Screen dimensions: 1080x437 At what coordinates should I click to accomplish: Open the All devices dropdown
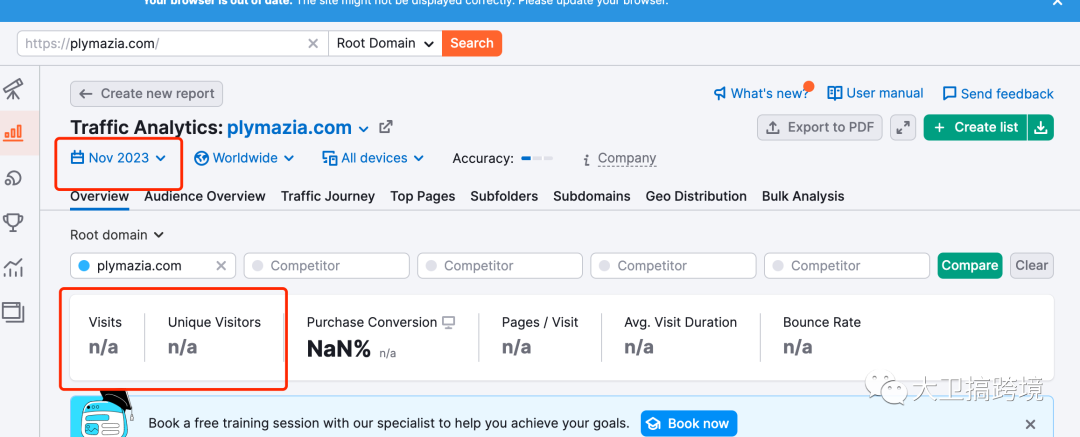point(373,159)
